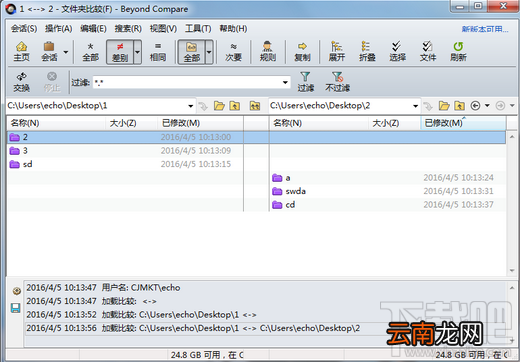Open the 差别 differences dropdown arrow

coord(137,52)
